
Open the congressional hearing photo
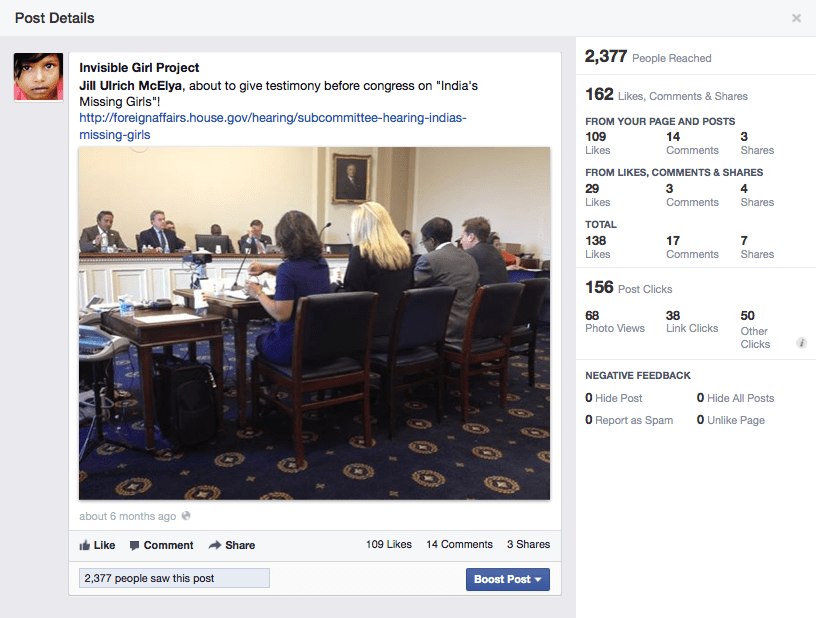tap(314, 323)
